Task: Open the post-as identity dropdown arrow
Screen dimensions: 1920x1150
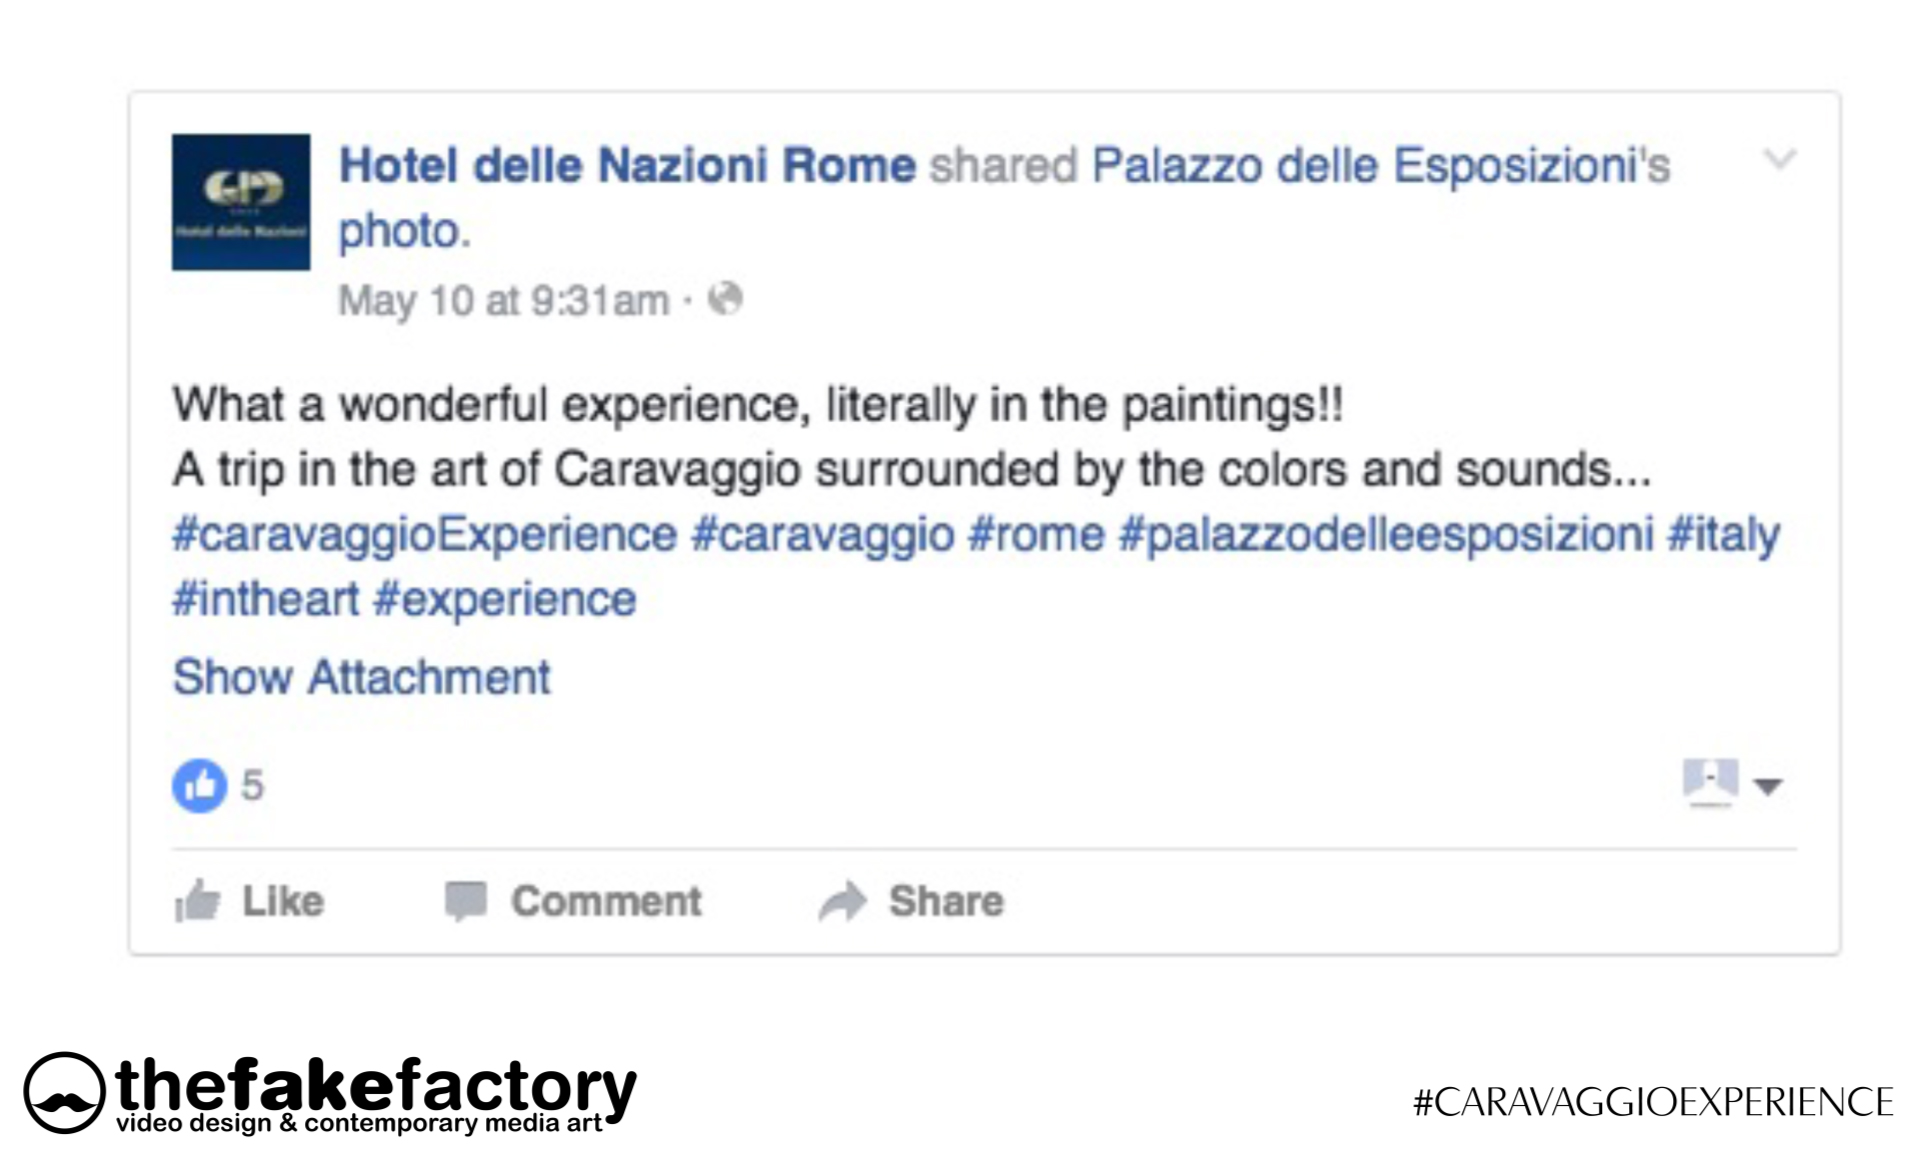Action: click(1768, 786)
